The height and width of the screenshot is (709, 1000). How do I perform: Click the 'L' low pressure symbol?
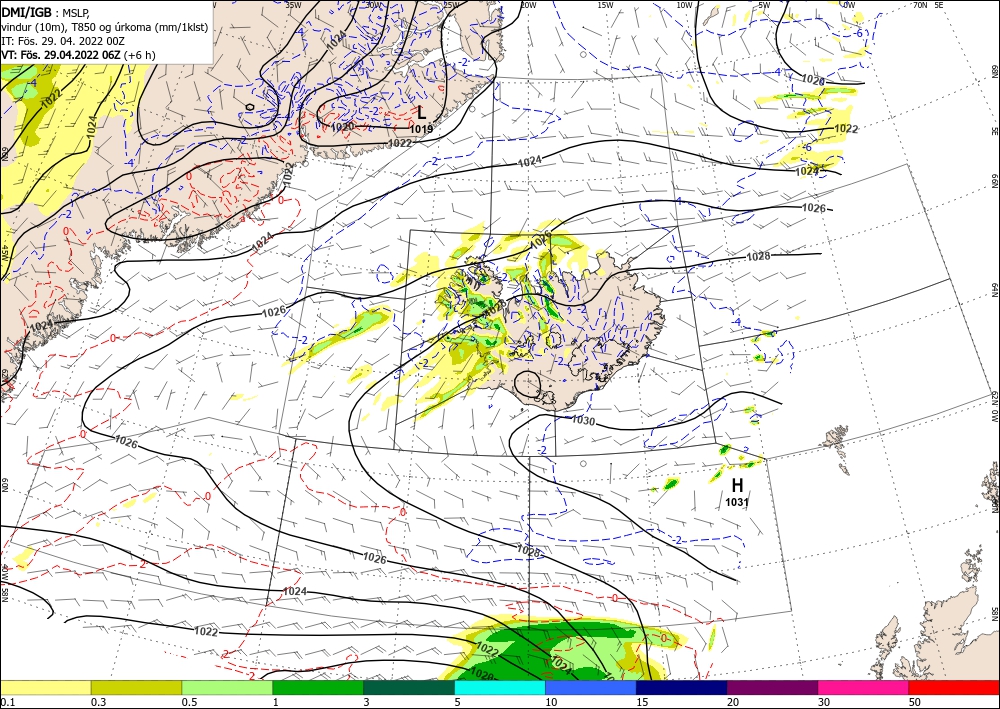[x=422, y=113]
